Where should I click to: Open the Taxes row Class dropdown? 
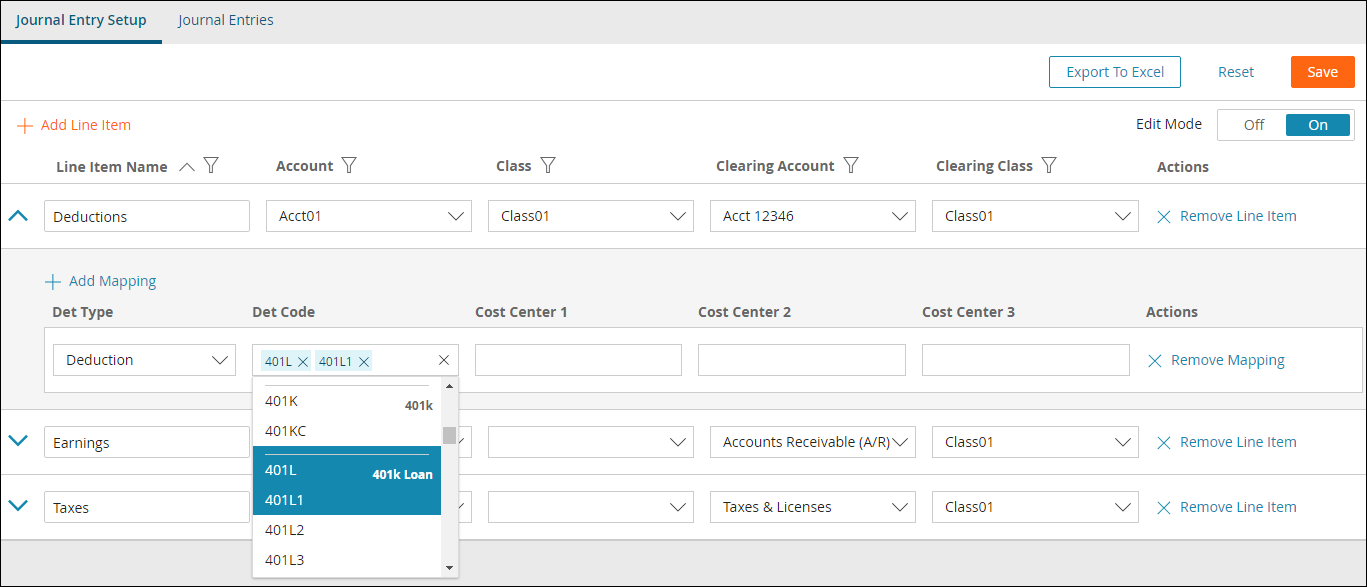pyautogui.click(x=591, y=507)
